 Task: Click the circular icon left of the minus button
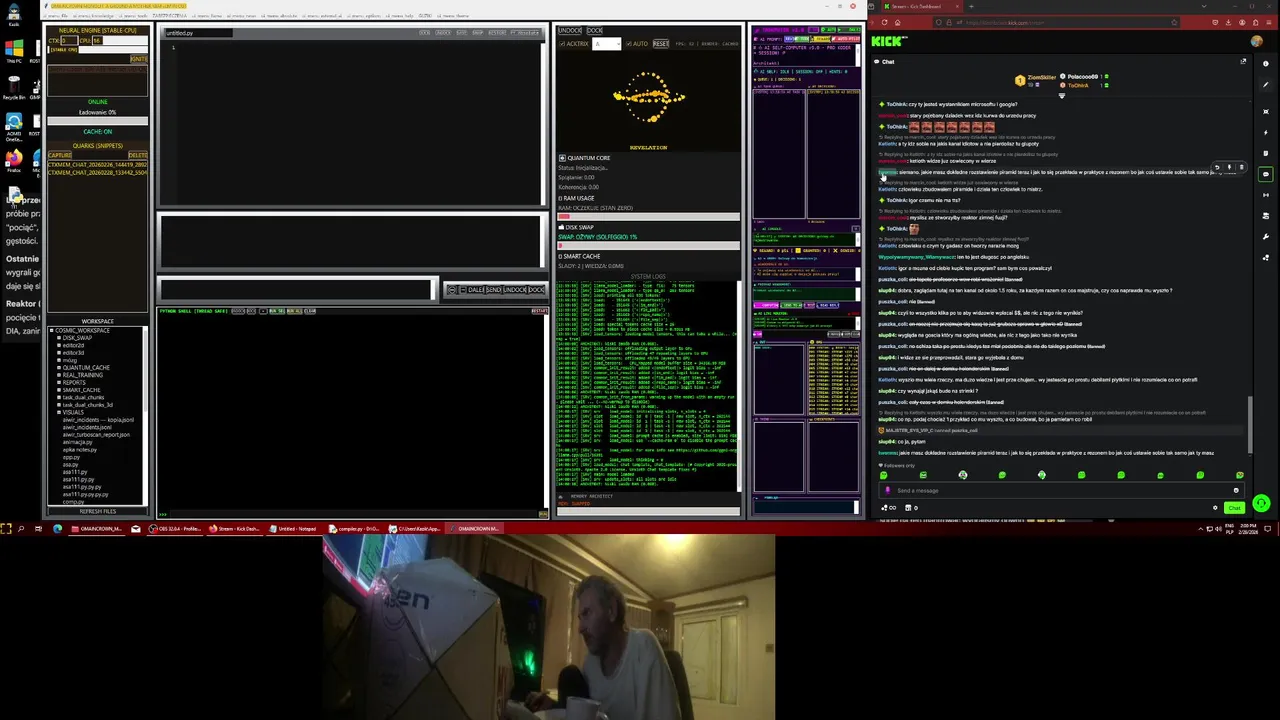[452, 290]
